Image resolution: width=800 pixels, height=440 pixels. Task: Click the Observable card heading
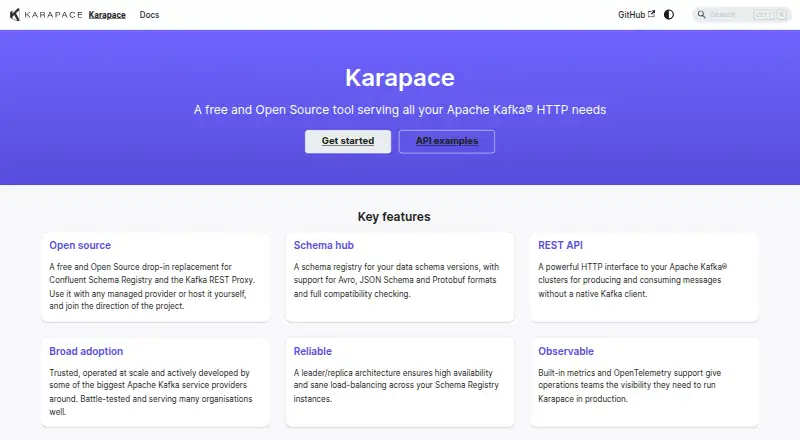click(566, 351)
